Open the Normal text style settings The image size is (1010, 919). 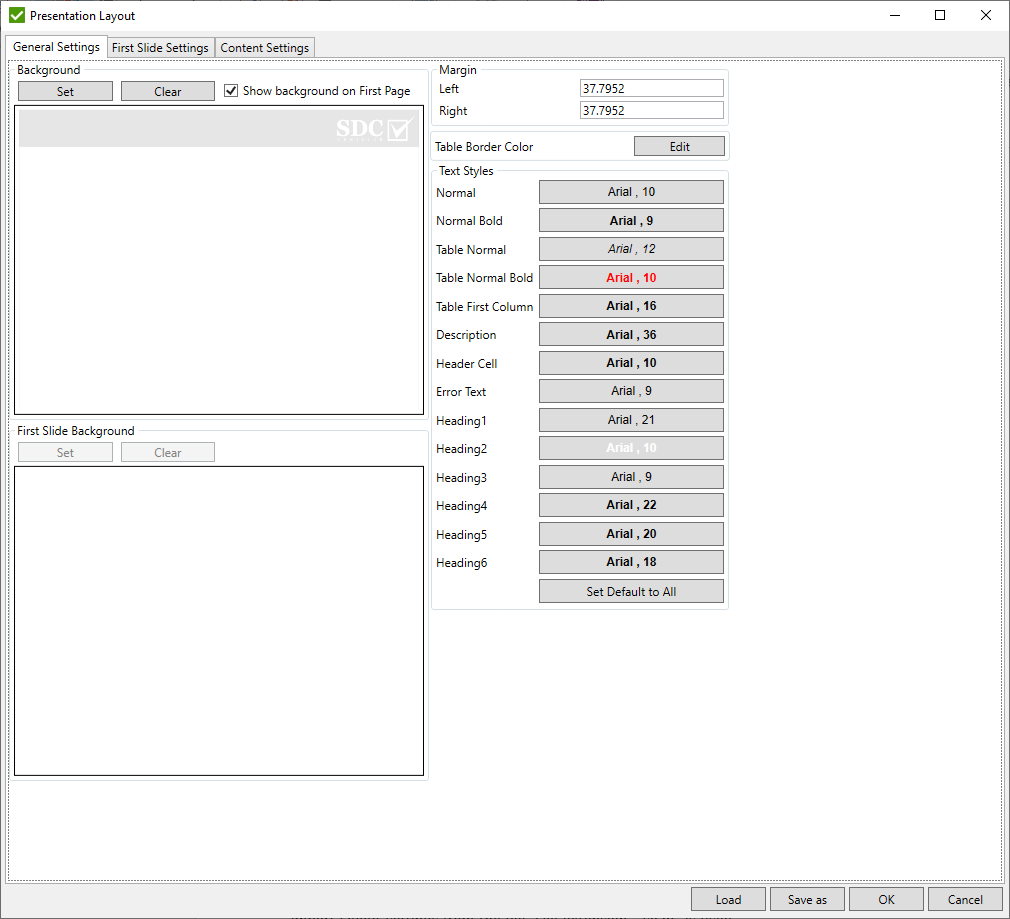(x=631, y=191)
